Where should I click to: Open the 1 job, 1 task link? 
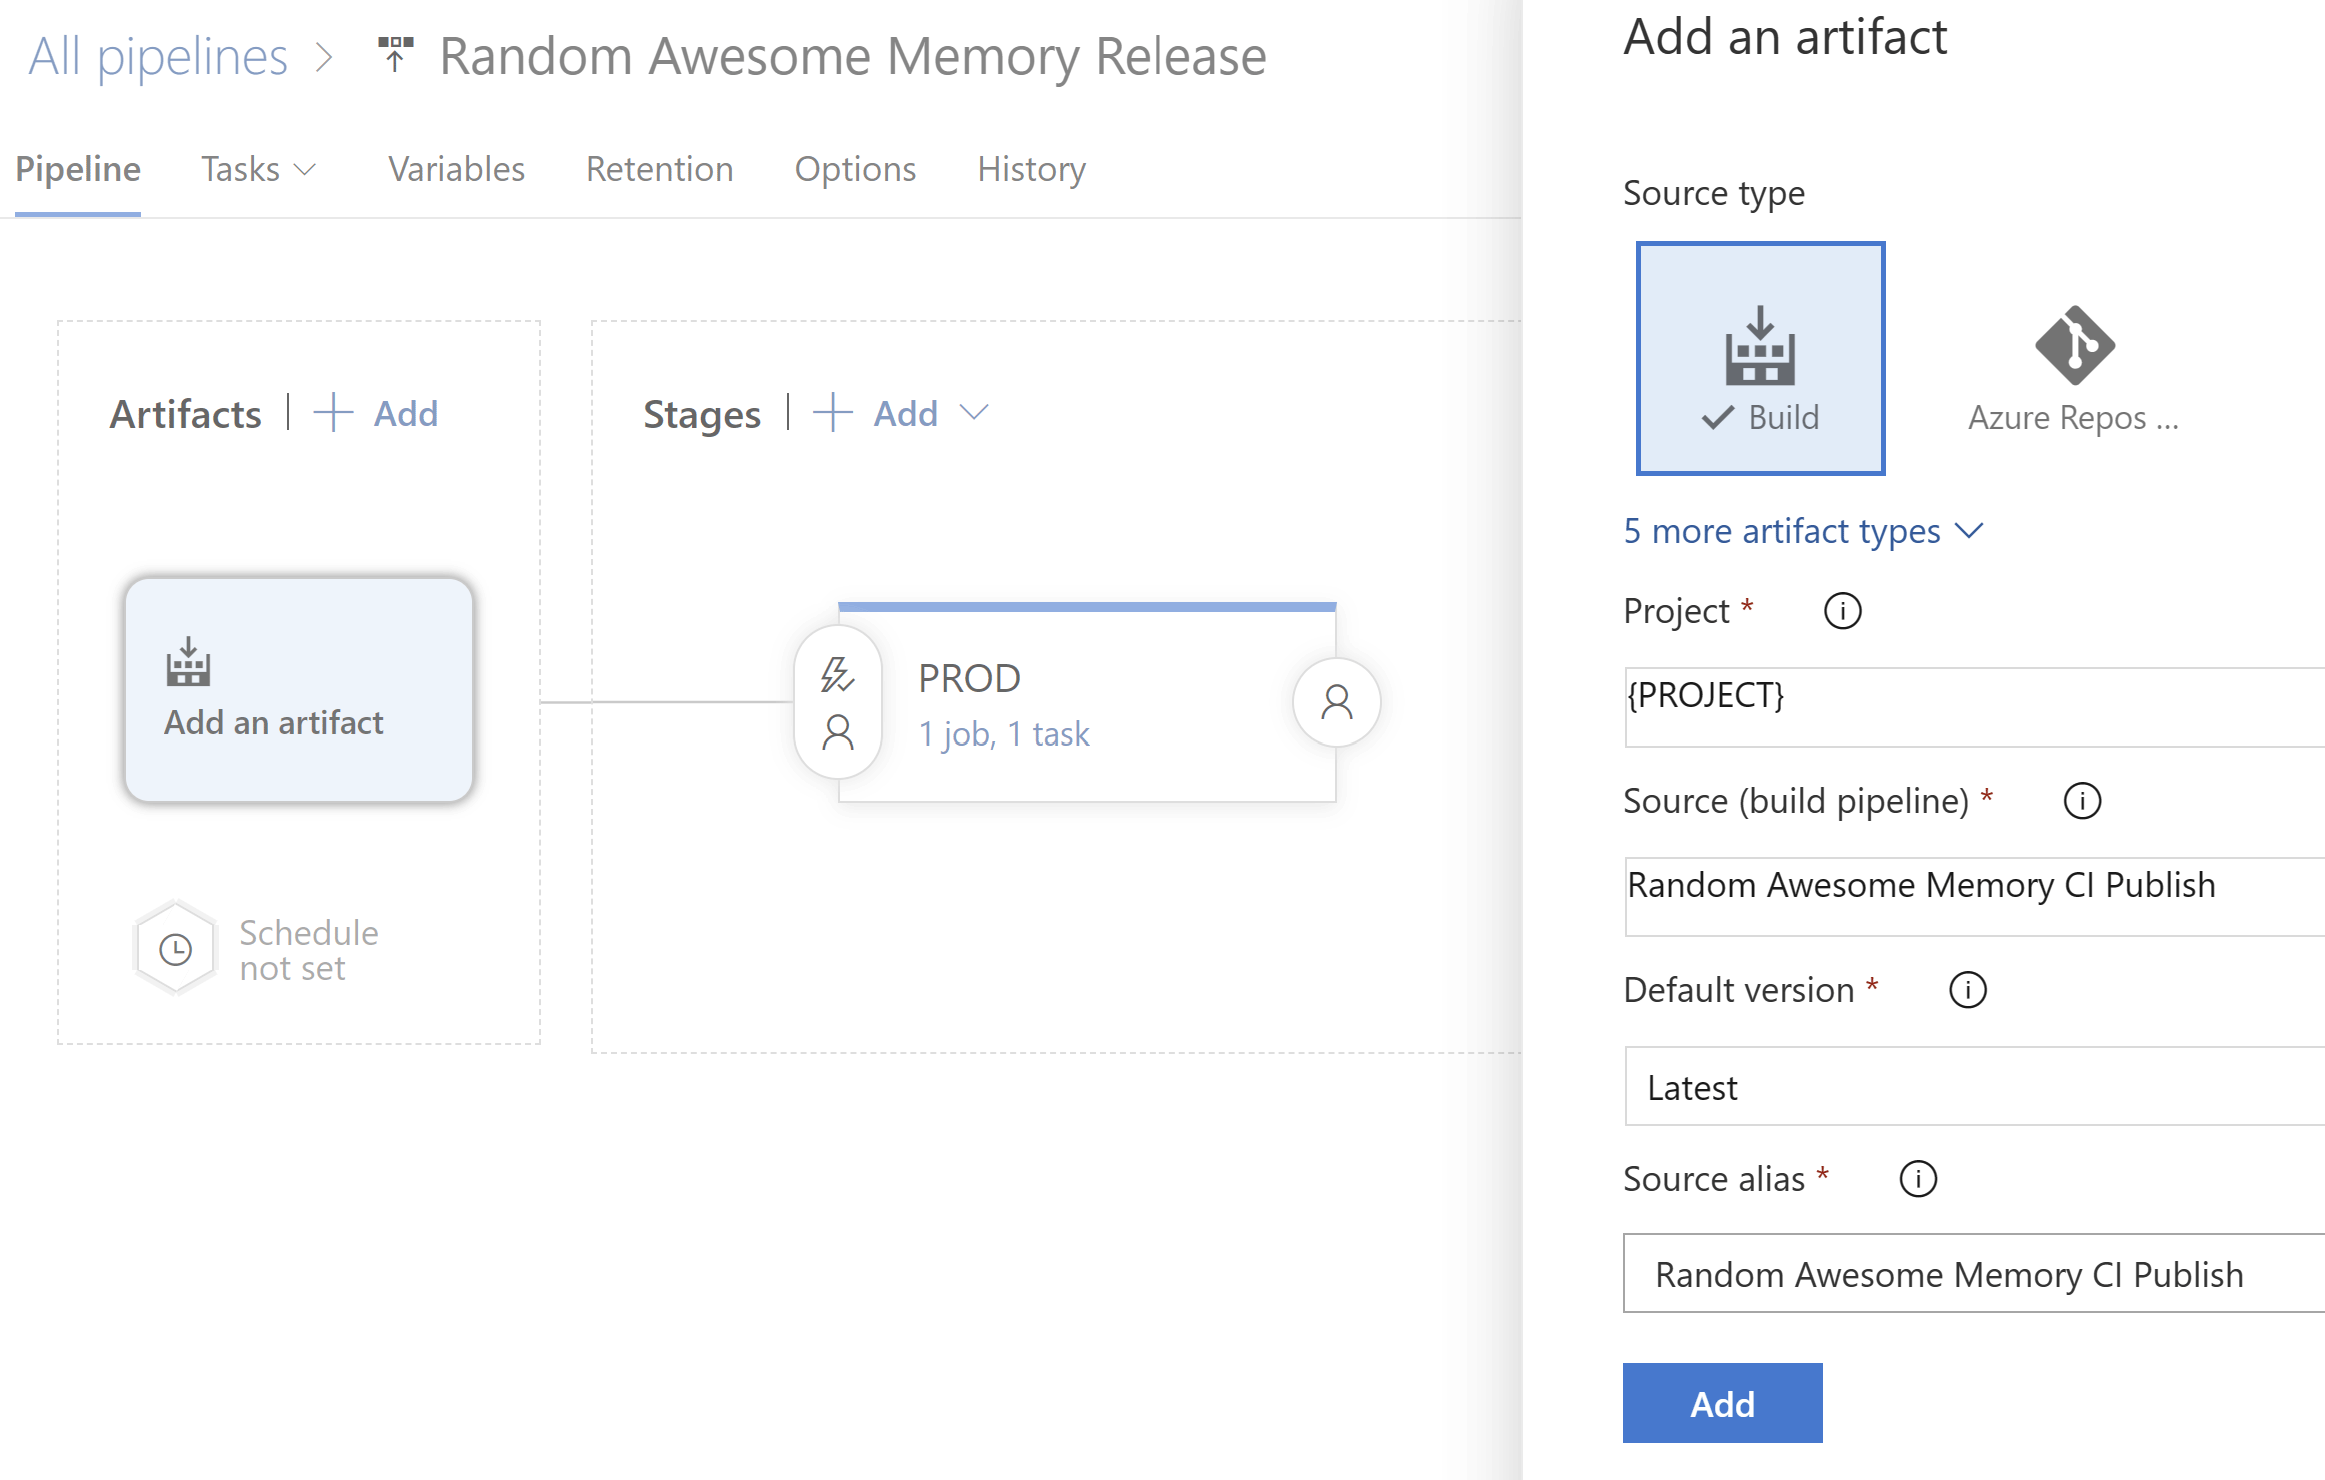(1003, 734)
